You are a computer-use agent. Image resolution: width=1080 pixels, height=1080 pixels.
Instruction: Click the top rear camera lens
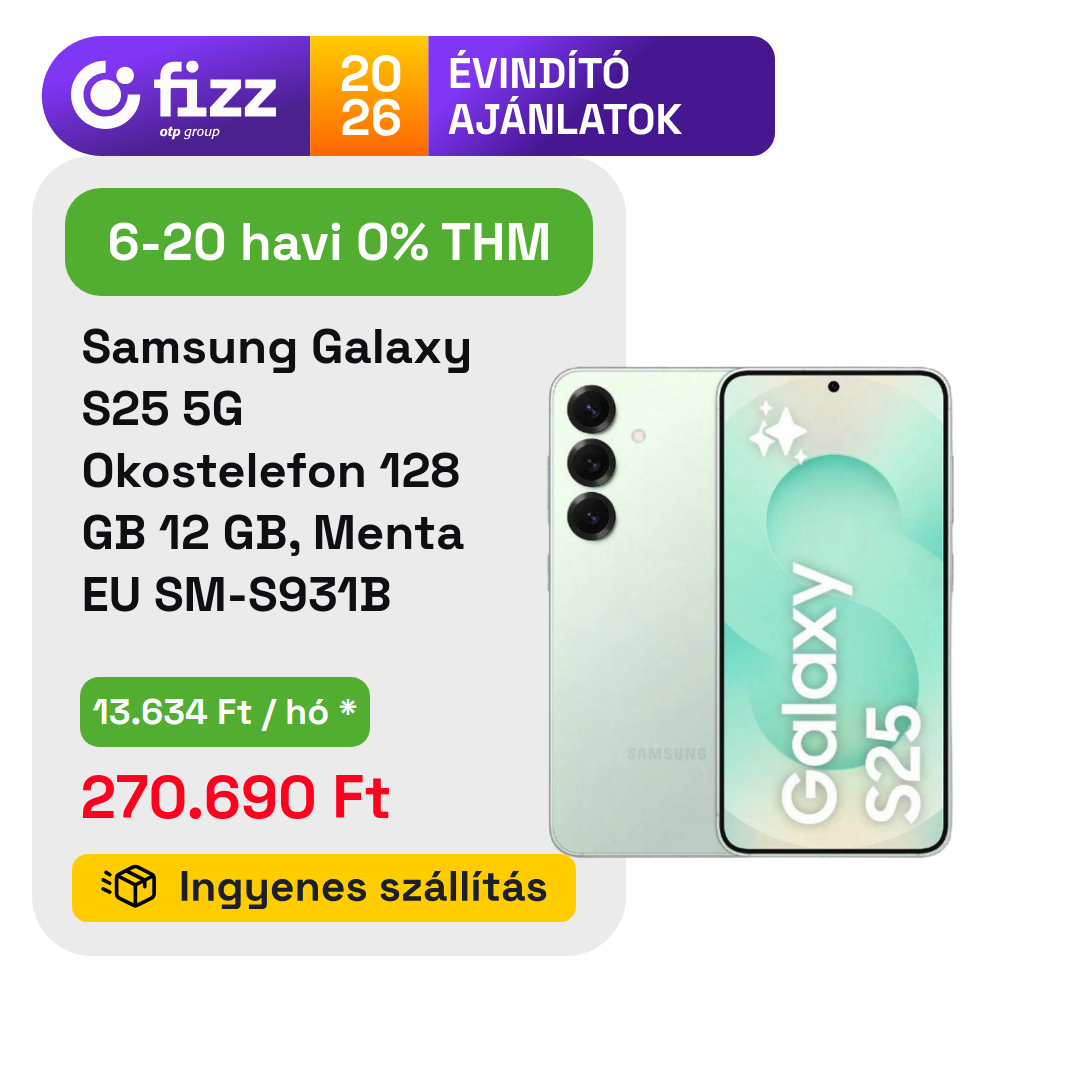pos(591,409)
